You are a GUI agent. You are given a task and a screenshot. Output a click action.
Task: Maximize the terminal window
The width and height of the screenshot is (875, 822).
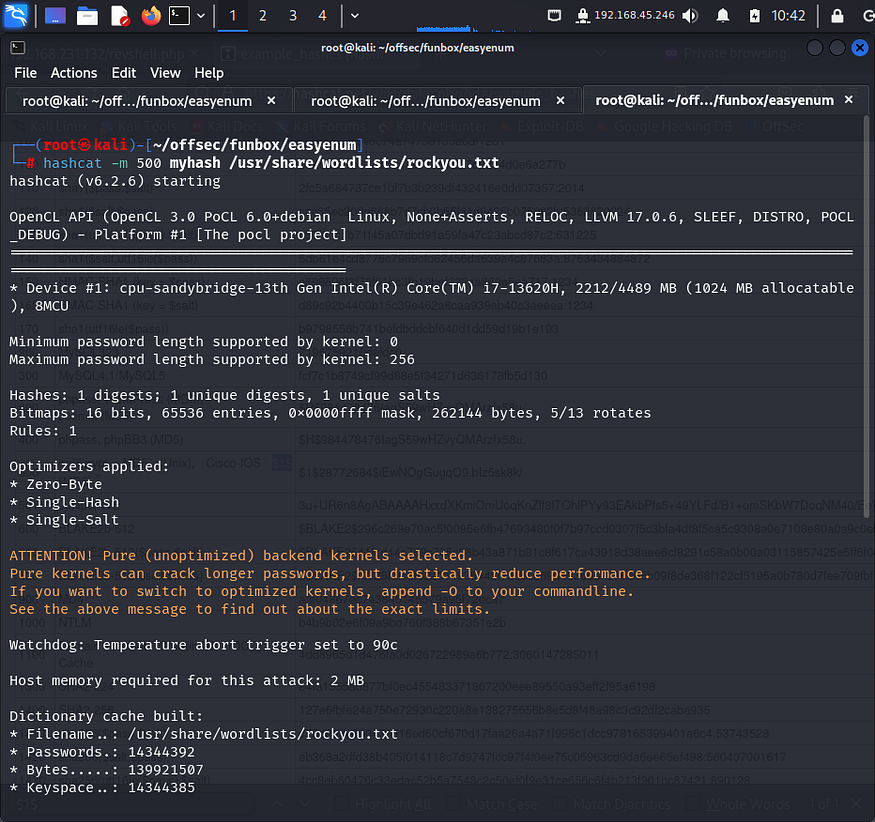(837, 48)
